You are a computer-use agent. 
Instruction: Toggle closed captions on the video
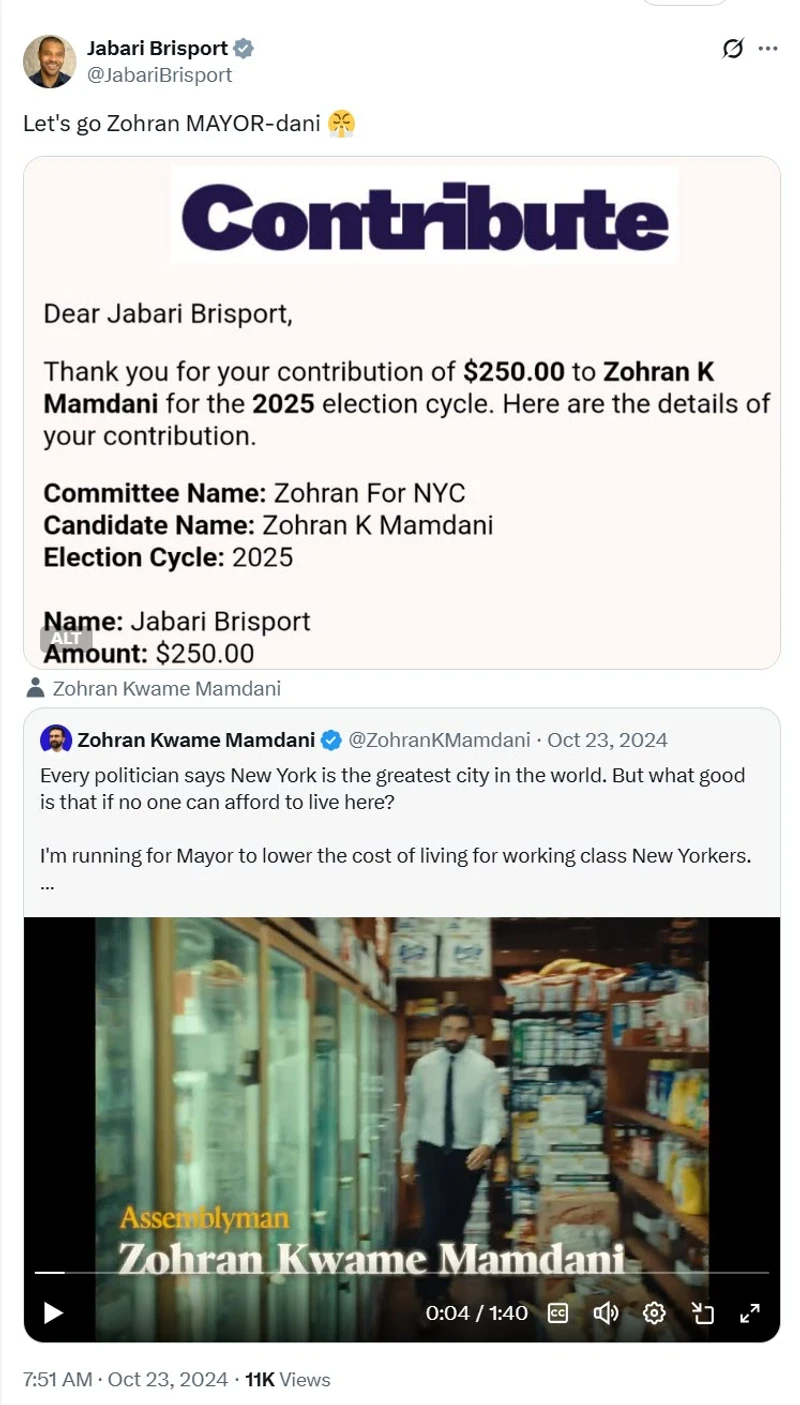(558, 1313)
